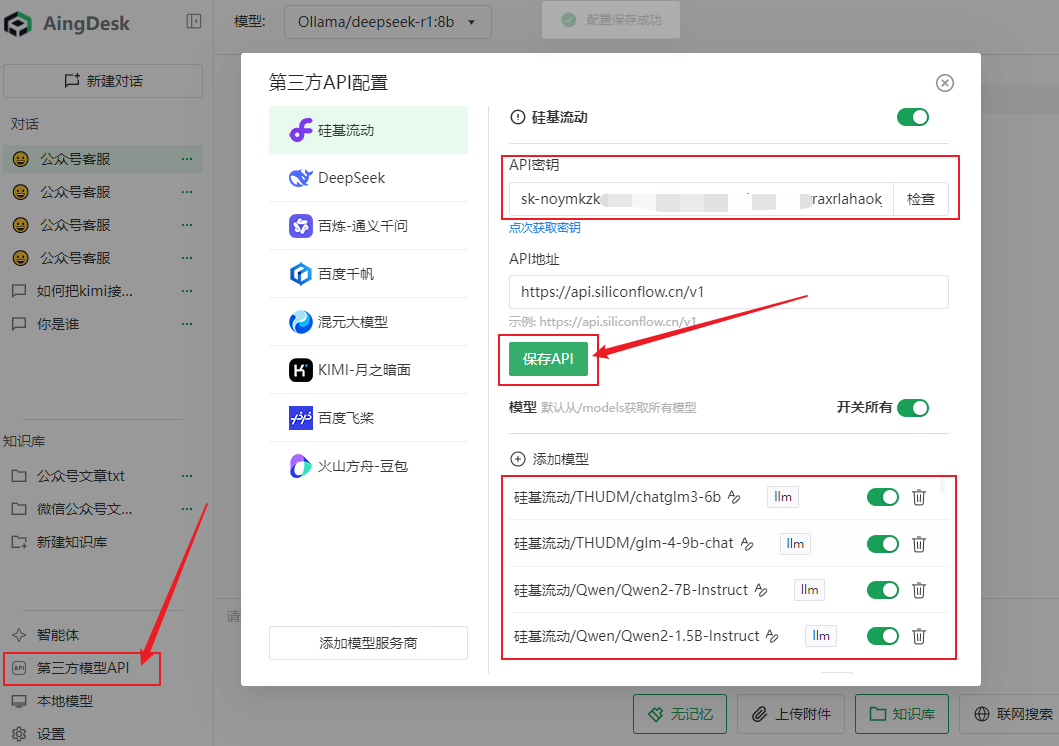Click the 知识库 button in chat toolbar
Screen dimensions: 1059x746
click(902, 714)
